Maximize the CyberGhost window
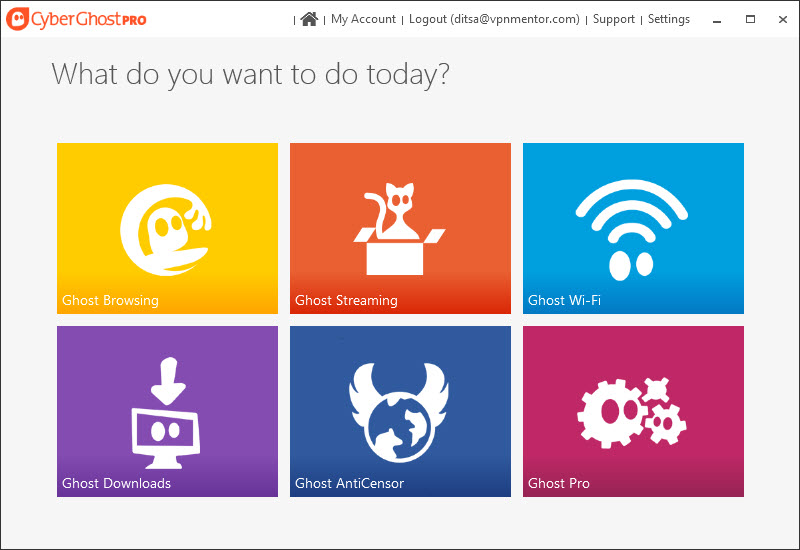800x550 pixels. point(750,19)
